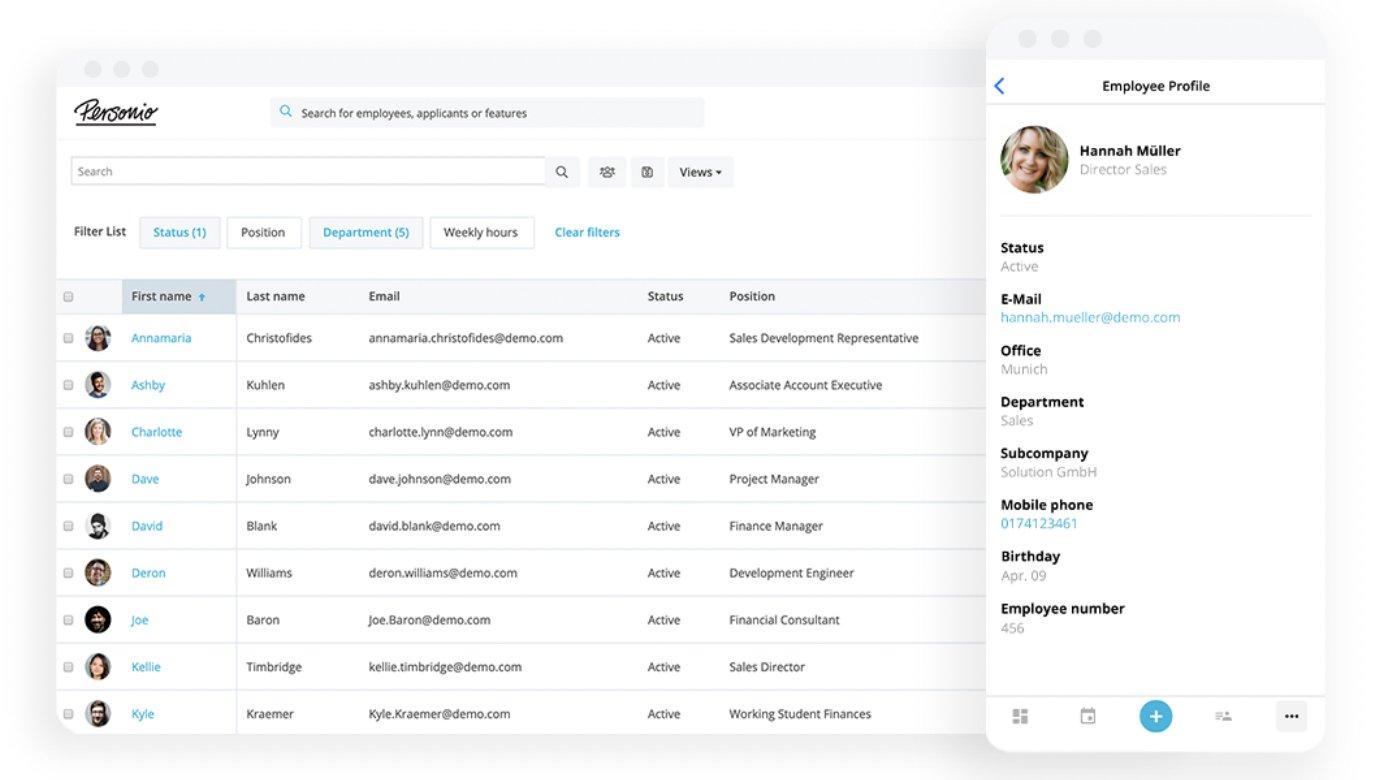Viewport: 1394px width, 780px height.
Task: Open the group employees icon button
Action: (607, 172)
